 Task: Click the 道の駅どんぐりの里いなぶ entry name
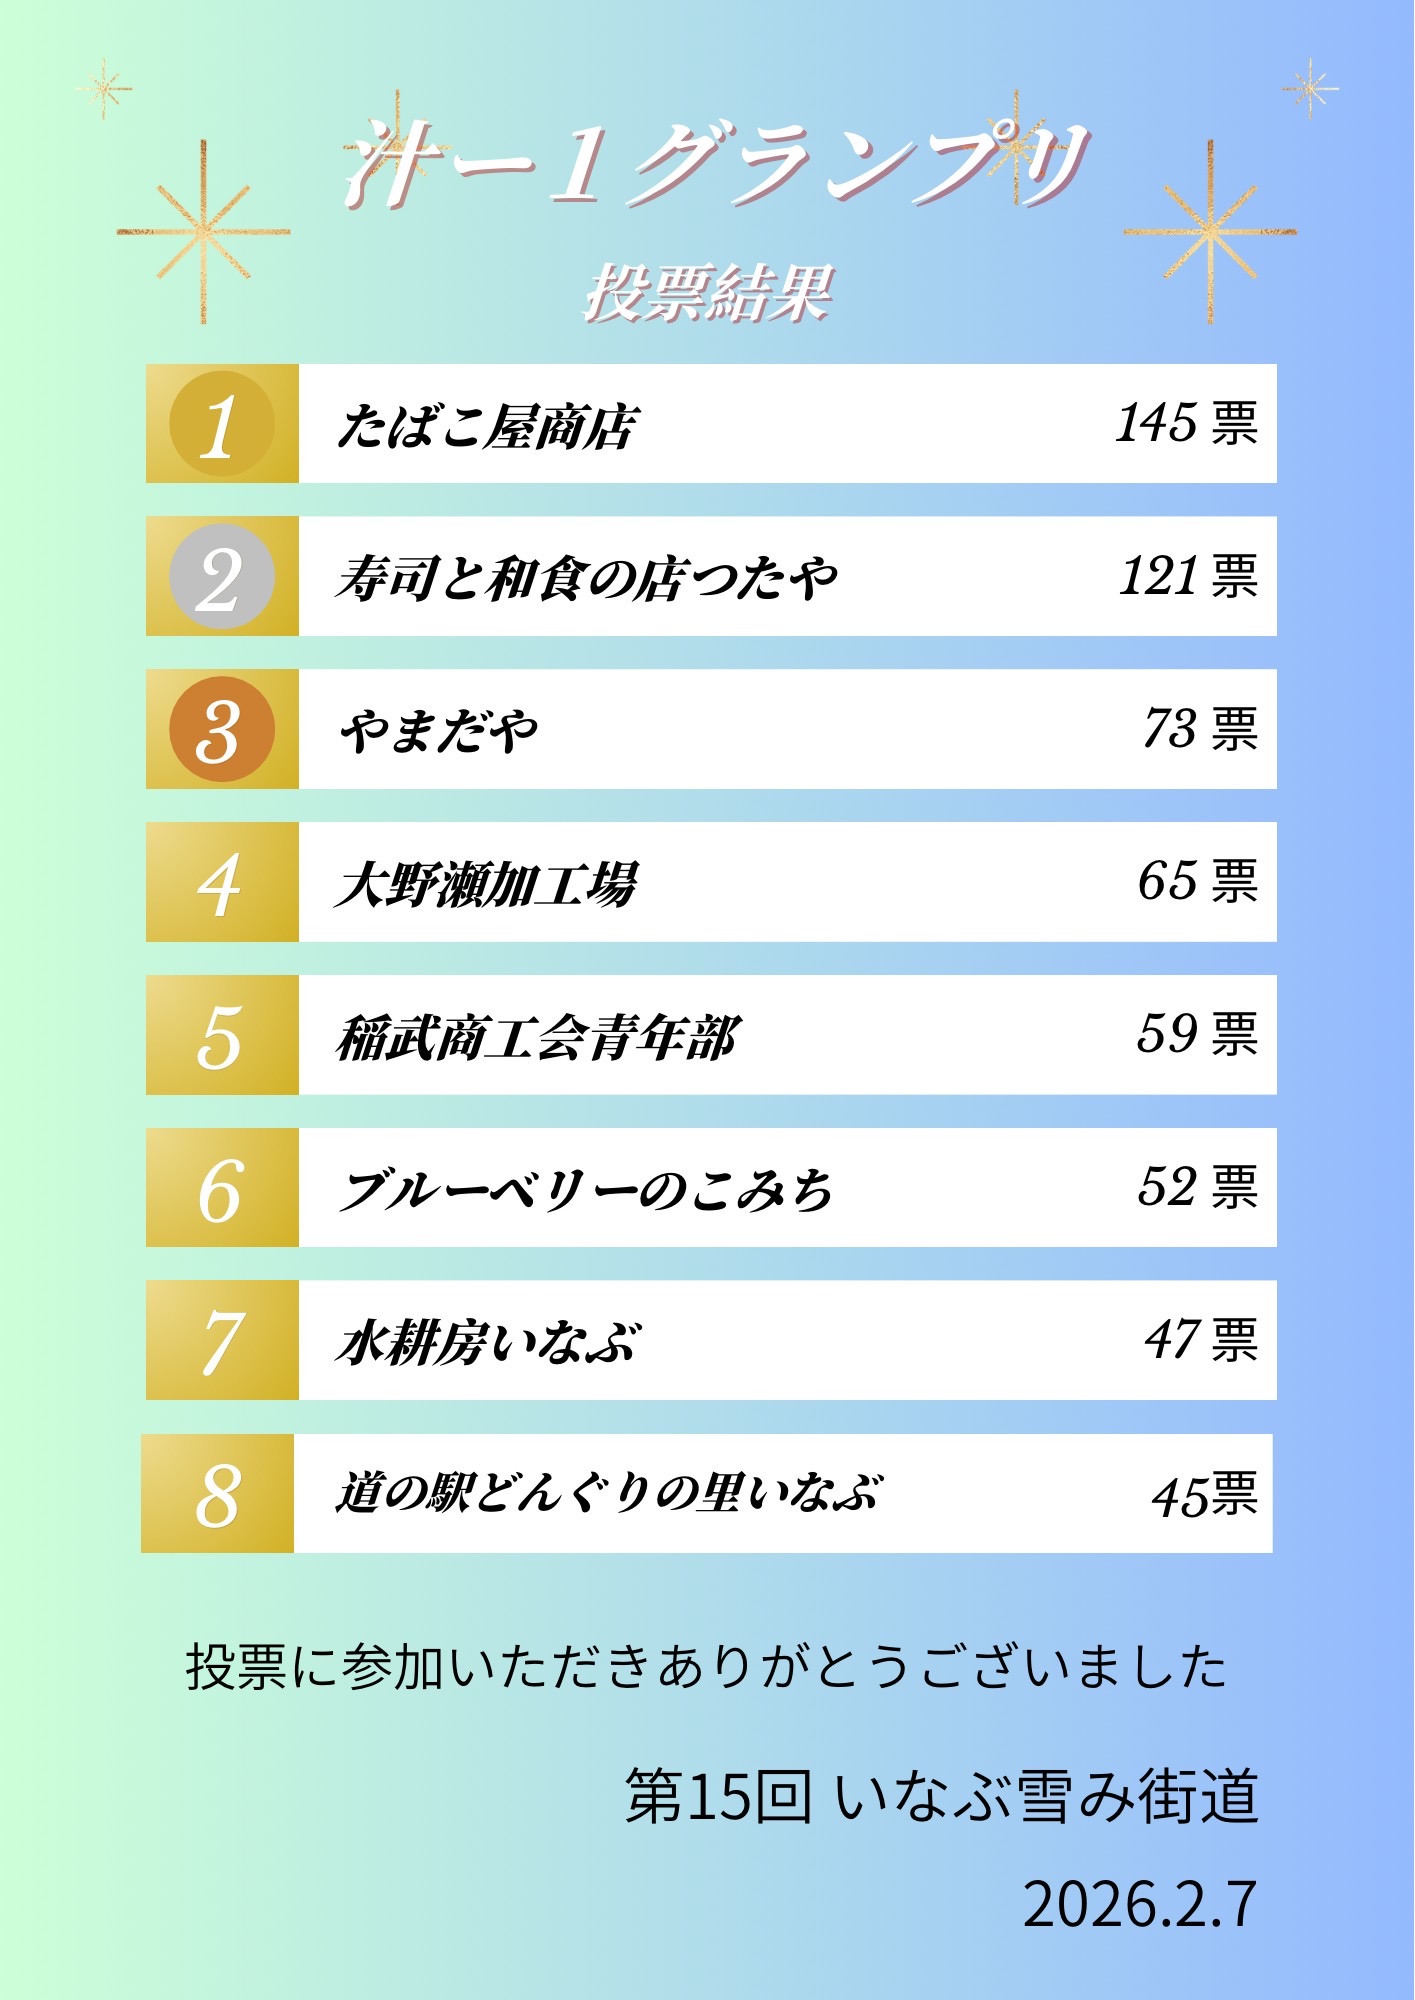[609, 1494]
